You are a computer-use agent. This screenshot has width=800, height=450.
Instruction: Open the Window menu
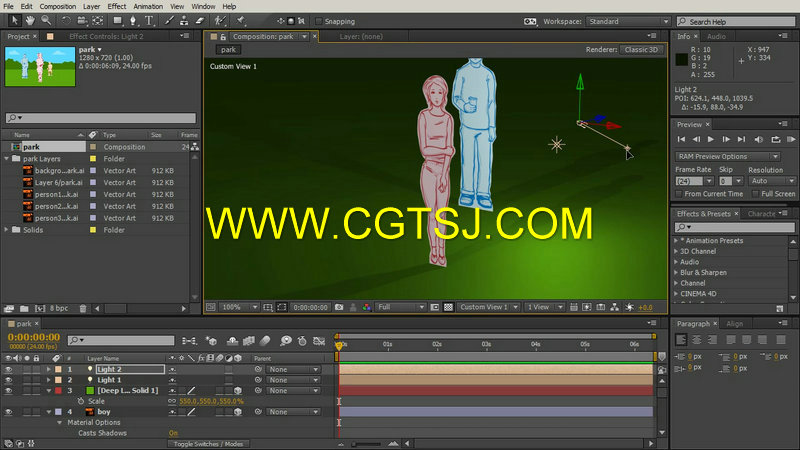point(203,6)
